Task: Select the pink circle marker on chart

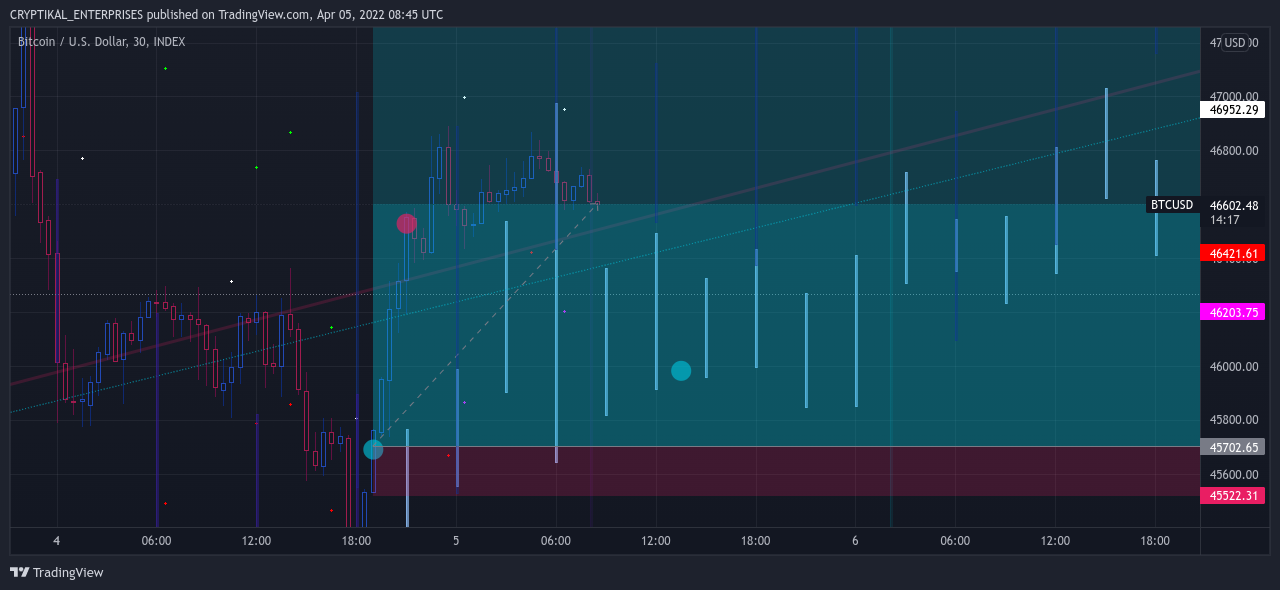Action: (406, 223)
